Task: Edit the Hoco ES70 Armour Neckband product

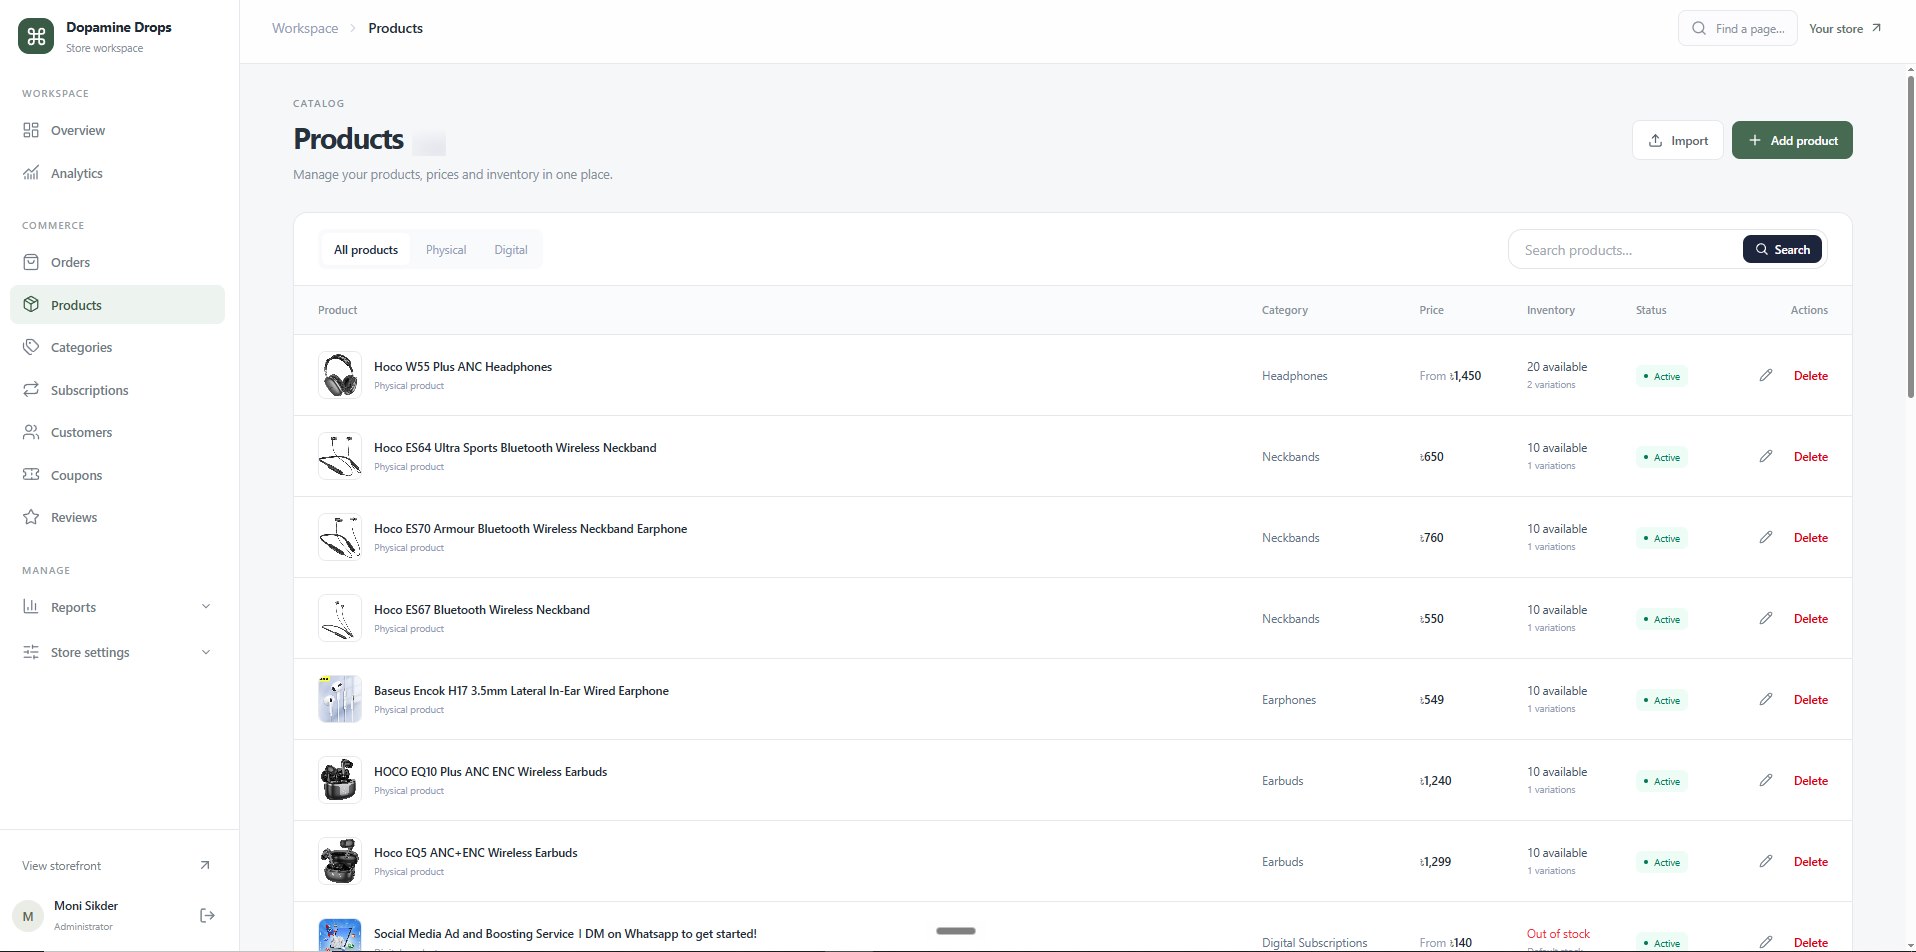Action: pos(1766,537)
